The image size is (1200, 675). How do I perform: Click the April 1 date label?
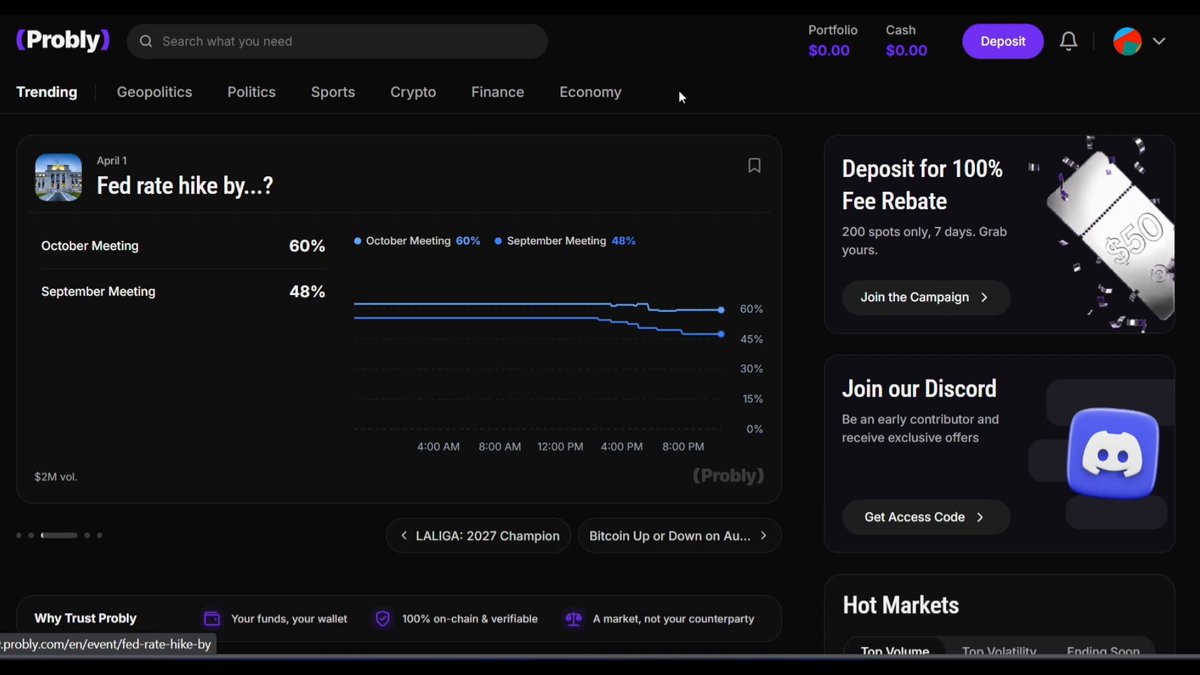(112, 160)
